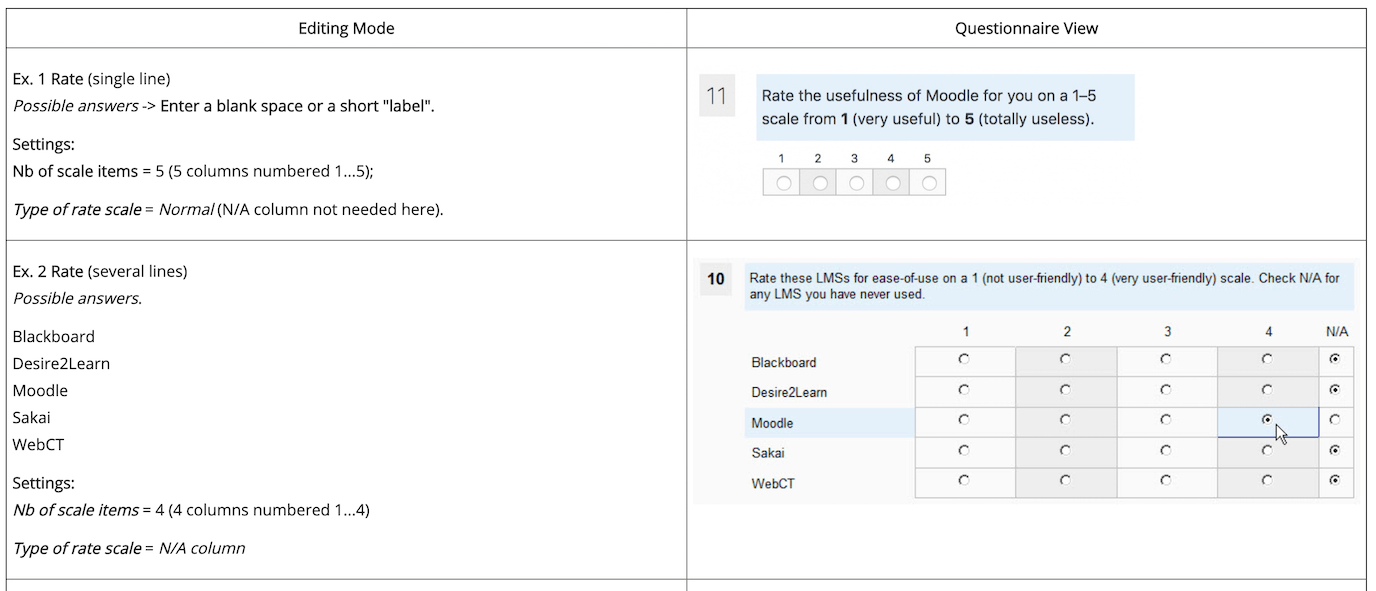Select rating 2 on question 11's scale
Screen dimensions: 1376x591
pyautogui.click(x=817, y=182)
